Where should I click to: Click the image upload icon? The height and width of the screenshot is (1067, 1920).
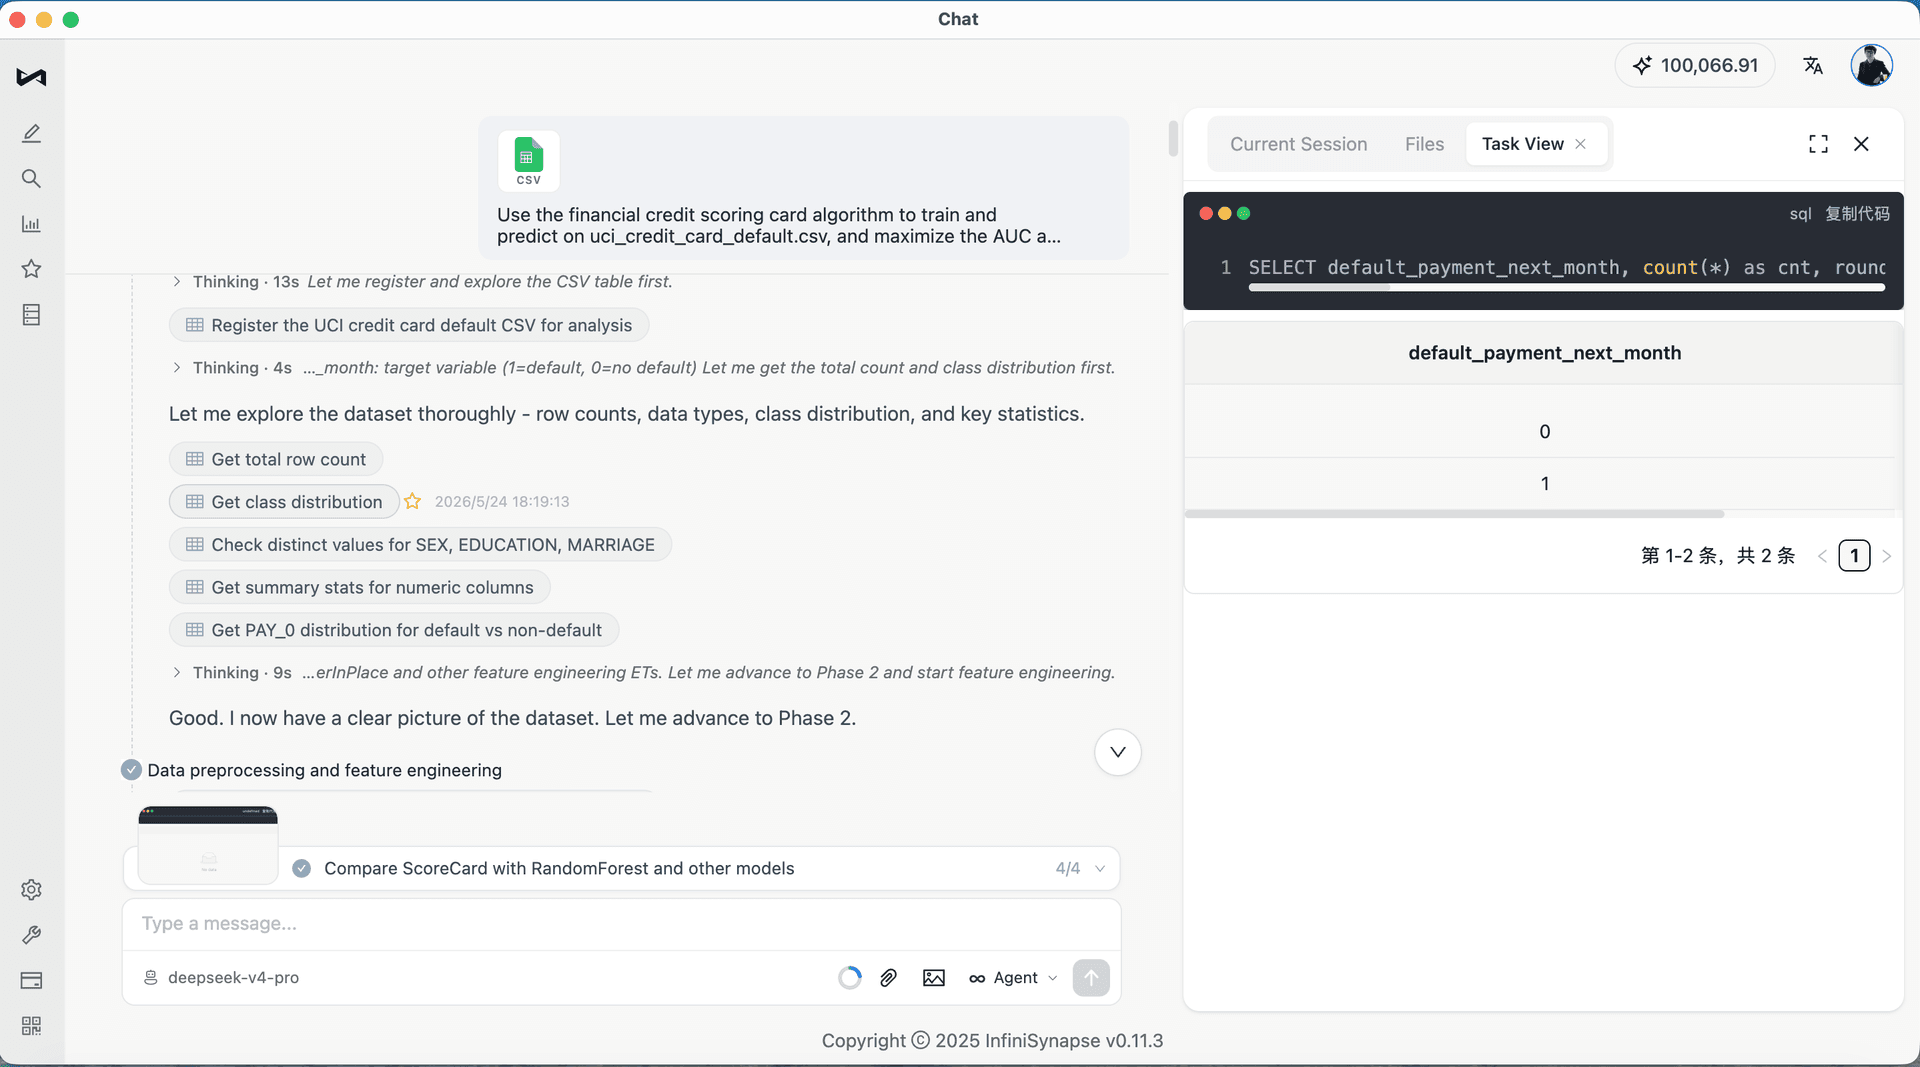(x=934, y=978)
